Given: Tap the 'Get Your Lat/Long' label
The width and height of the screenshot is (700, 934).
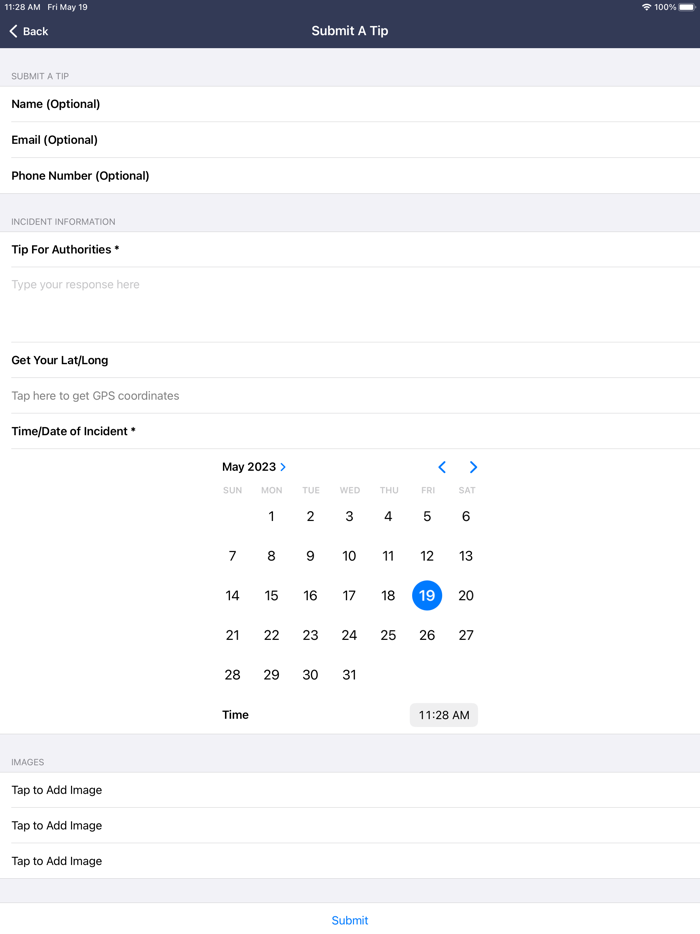Looking at the screenshot, I should (x=60, y=360).
